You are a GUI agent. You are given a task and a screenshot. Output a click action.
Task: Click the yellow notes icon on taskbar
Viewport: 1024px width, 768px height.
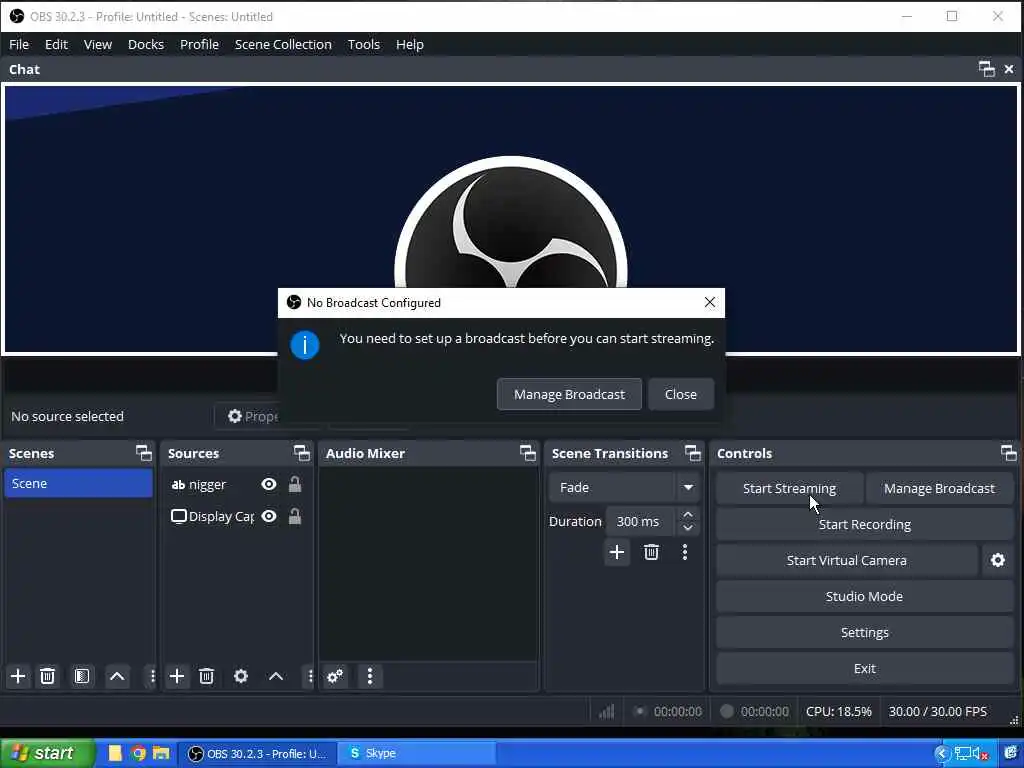[116, 754]
